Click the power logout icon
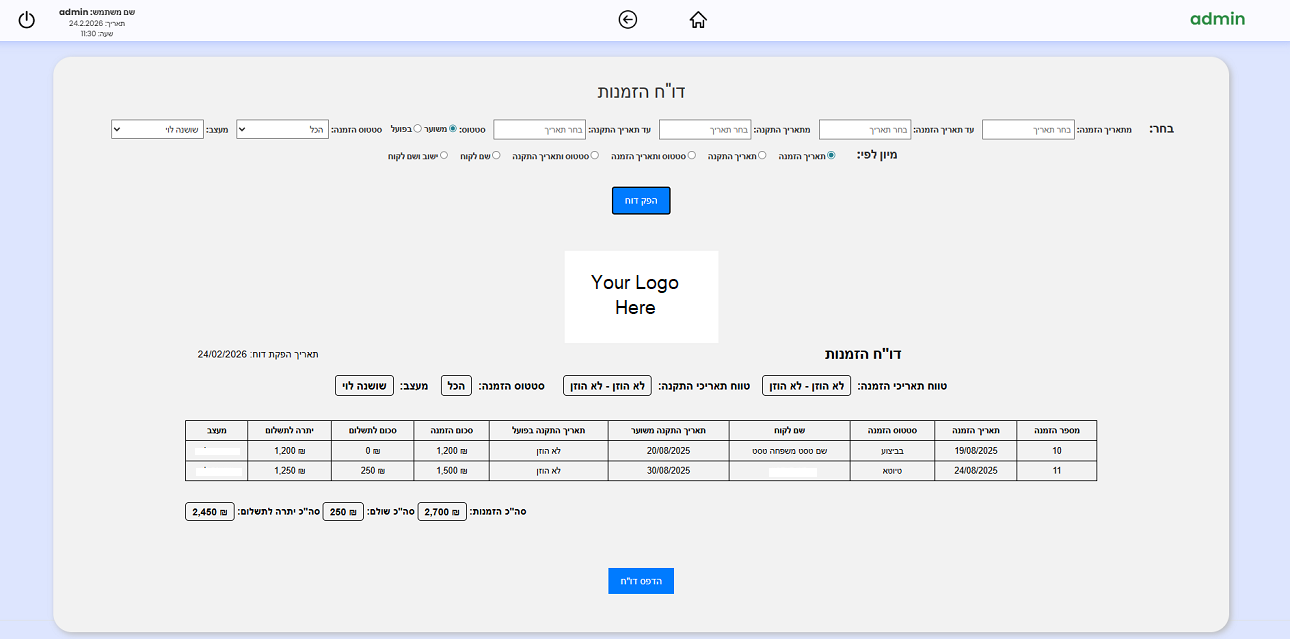The image size is (1290, 639). click(27, 20)
